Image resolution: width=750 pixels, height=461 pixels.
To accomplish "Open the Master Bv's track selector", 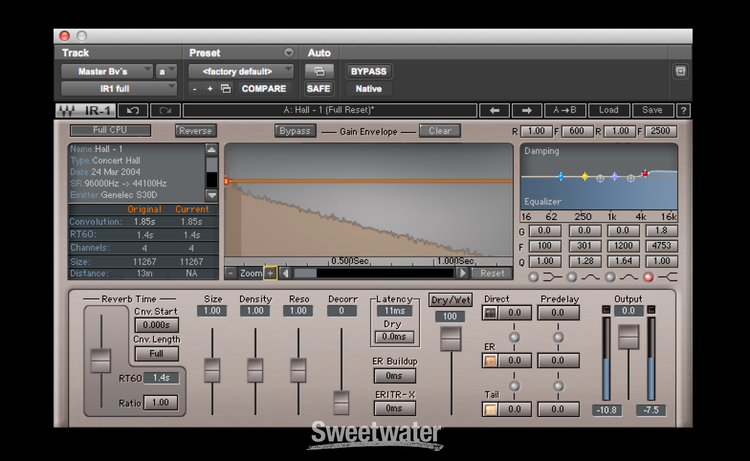I will [107, 71].
